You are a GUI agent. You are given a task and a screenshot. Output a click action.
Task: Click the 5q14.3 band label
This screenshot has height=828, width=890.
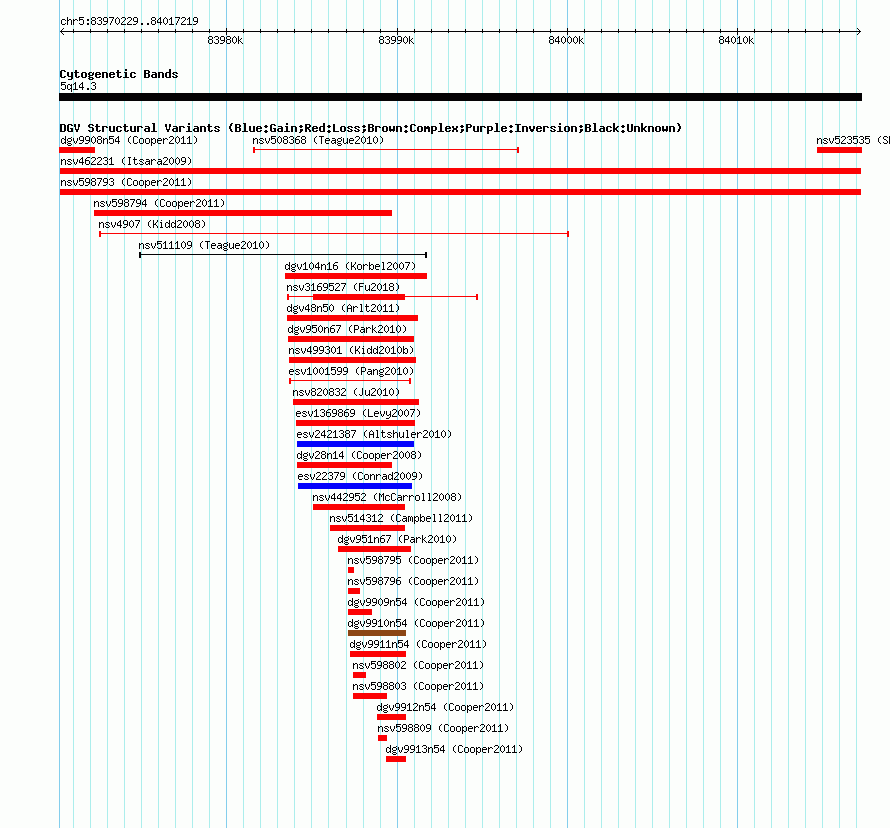[x=78, y=86]
